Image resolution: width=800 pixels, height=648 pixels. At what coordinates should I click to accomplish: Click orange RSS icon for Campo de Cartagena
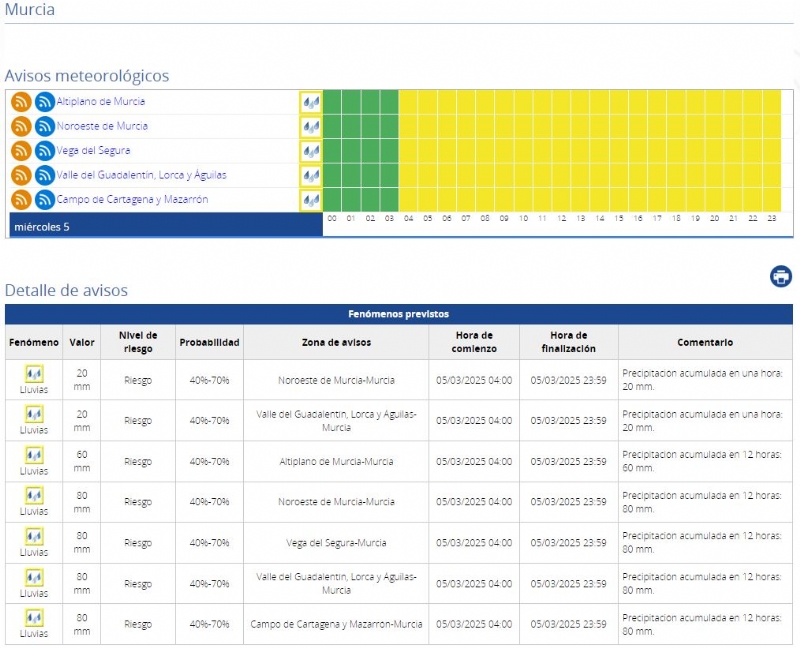[21, 200]
